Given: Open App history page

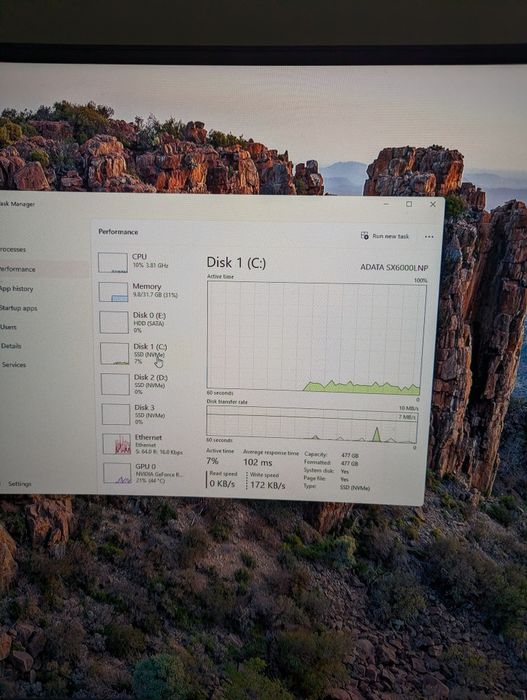Looking at the screenshot, I should coord(17,289).
